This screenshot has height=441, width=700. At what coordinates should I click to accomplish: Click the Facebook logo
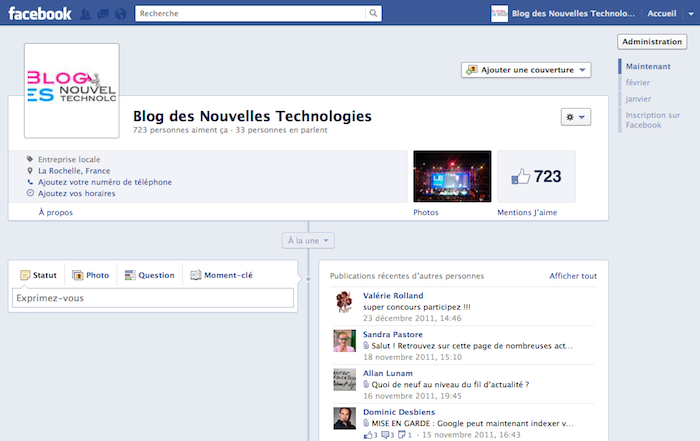point(40,13)
